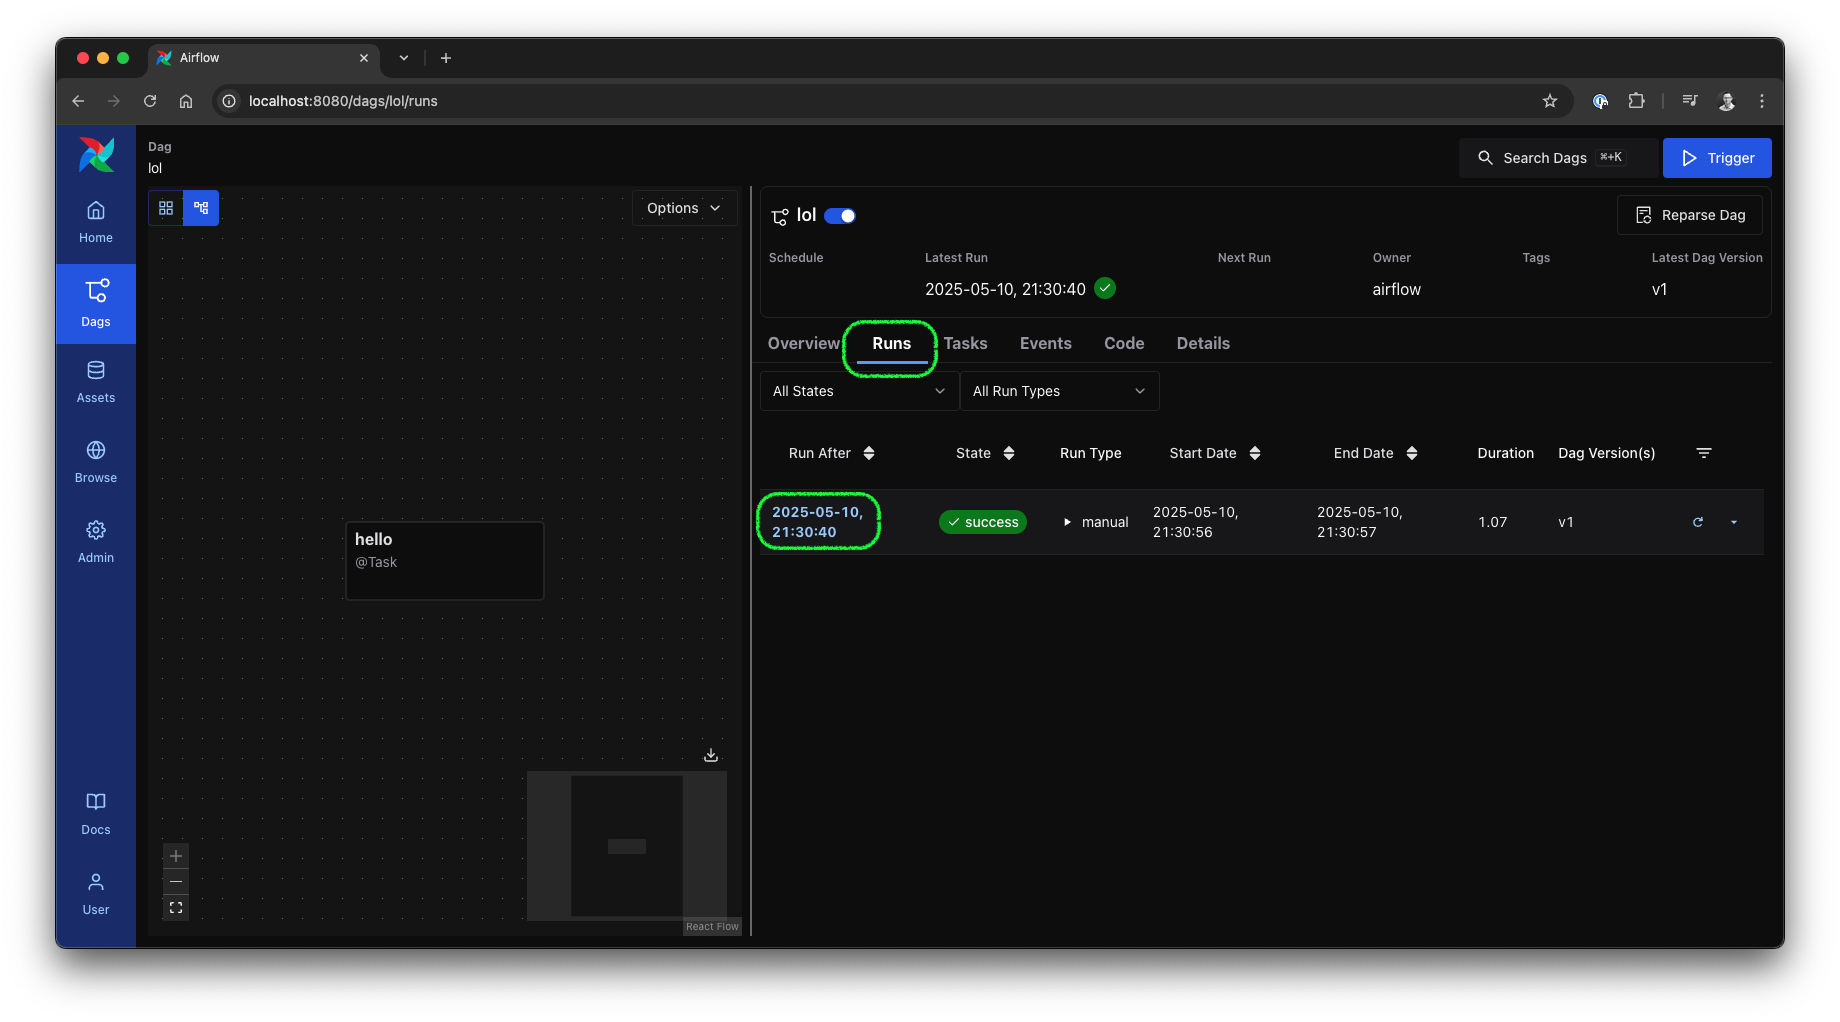
Task: Trigger a new DAG run
Action: coord(1717,157)
